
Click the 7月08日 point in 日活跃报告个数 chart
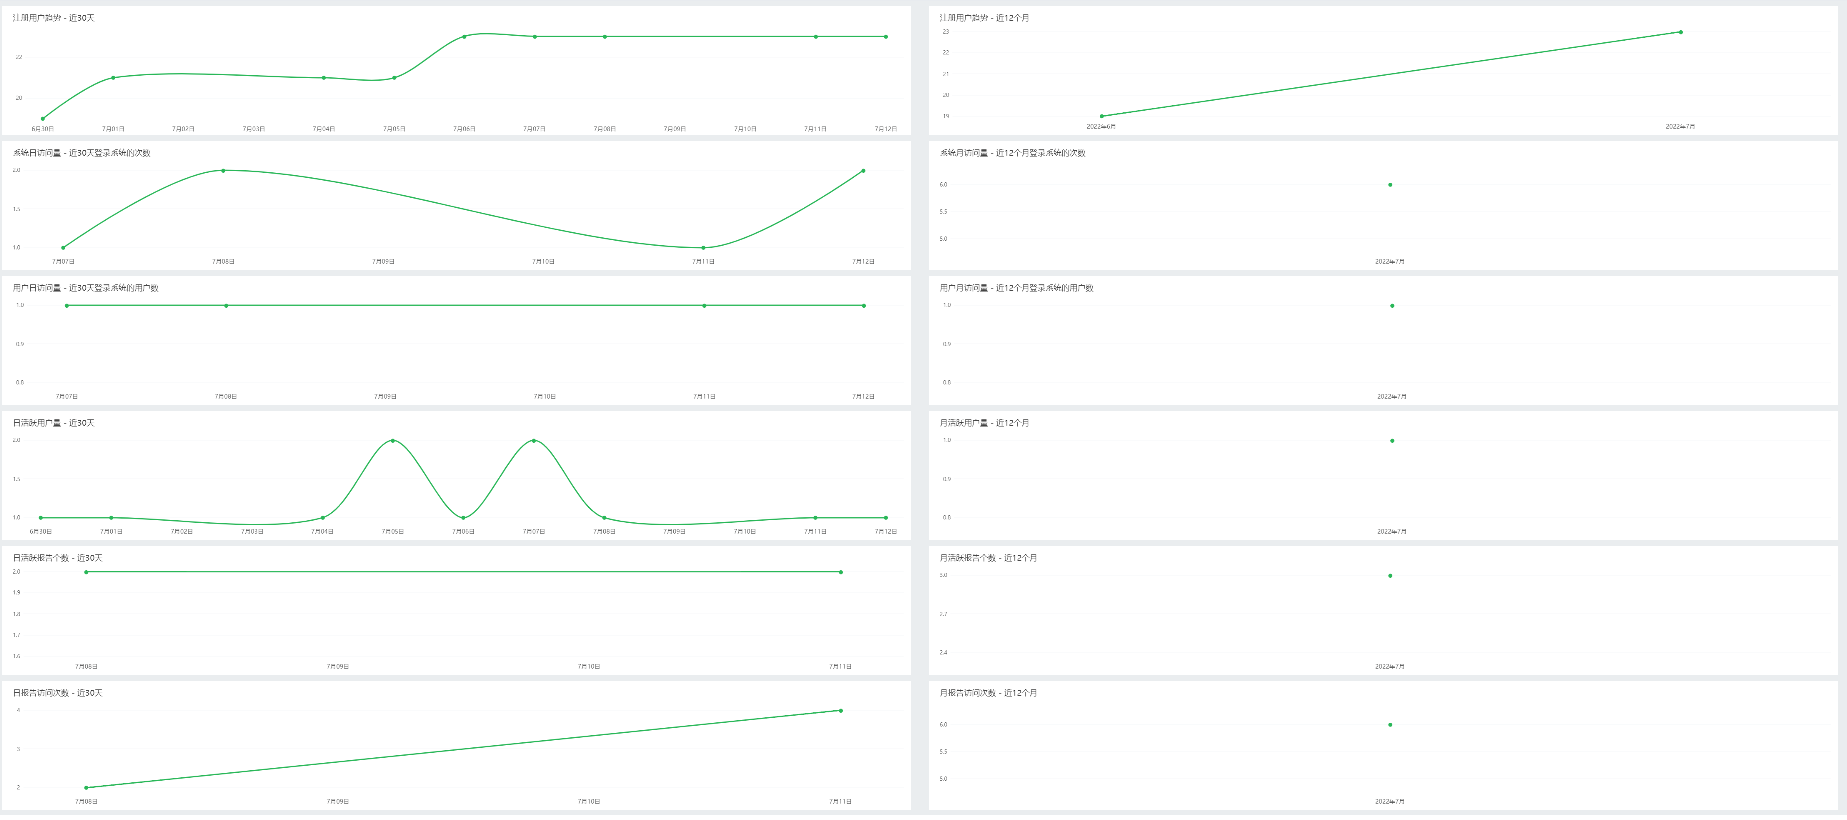point(86,572)
